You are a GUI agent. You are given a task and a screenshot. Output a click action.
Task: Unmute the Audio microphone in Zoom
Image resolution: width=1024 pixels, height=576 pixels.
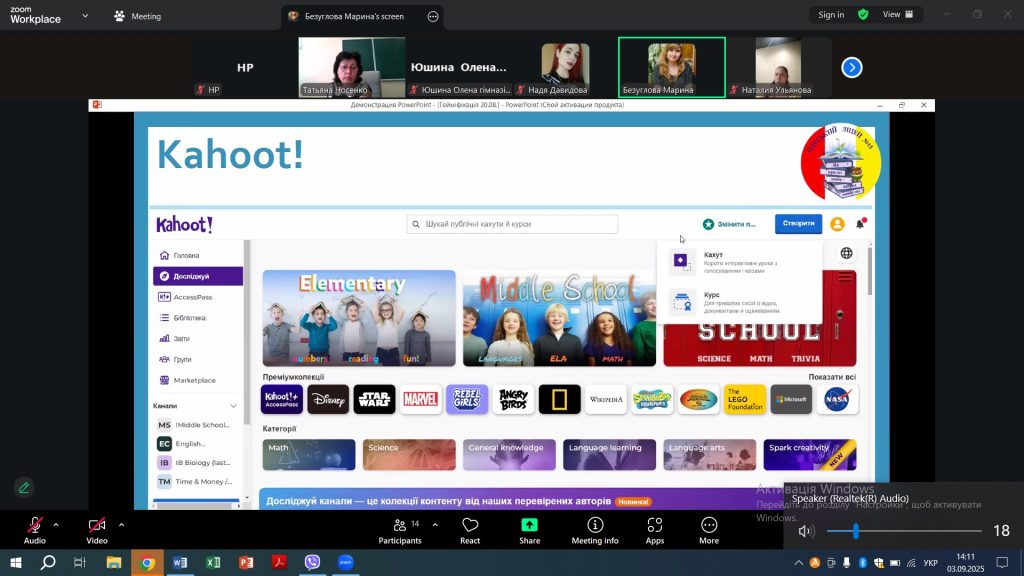(x=35, y=531)
